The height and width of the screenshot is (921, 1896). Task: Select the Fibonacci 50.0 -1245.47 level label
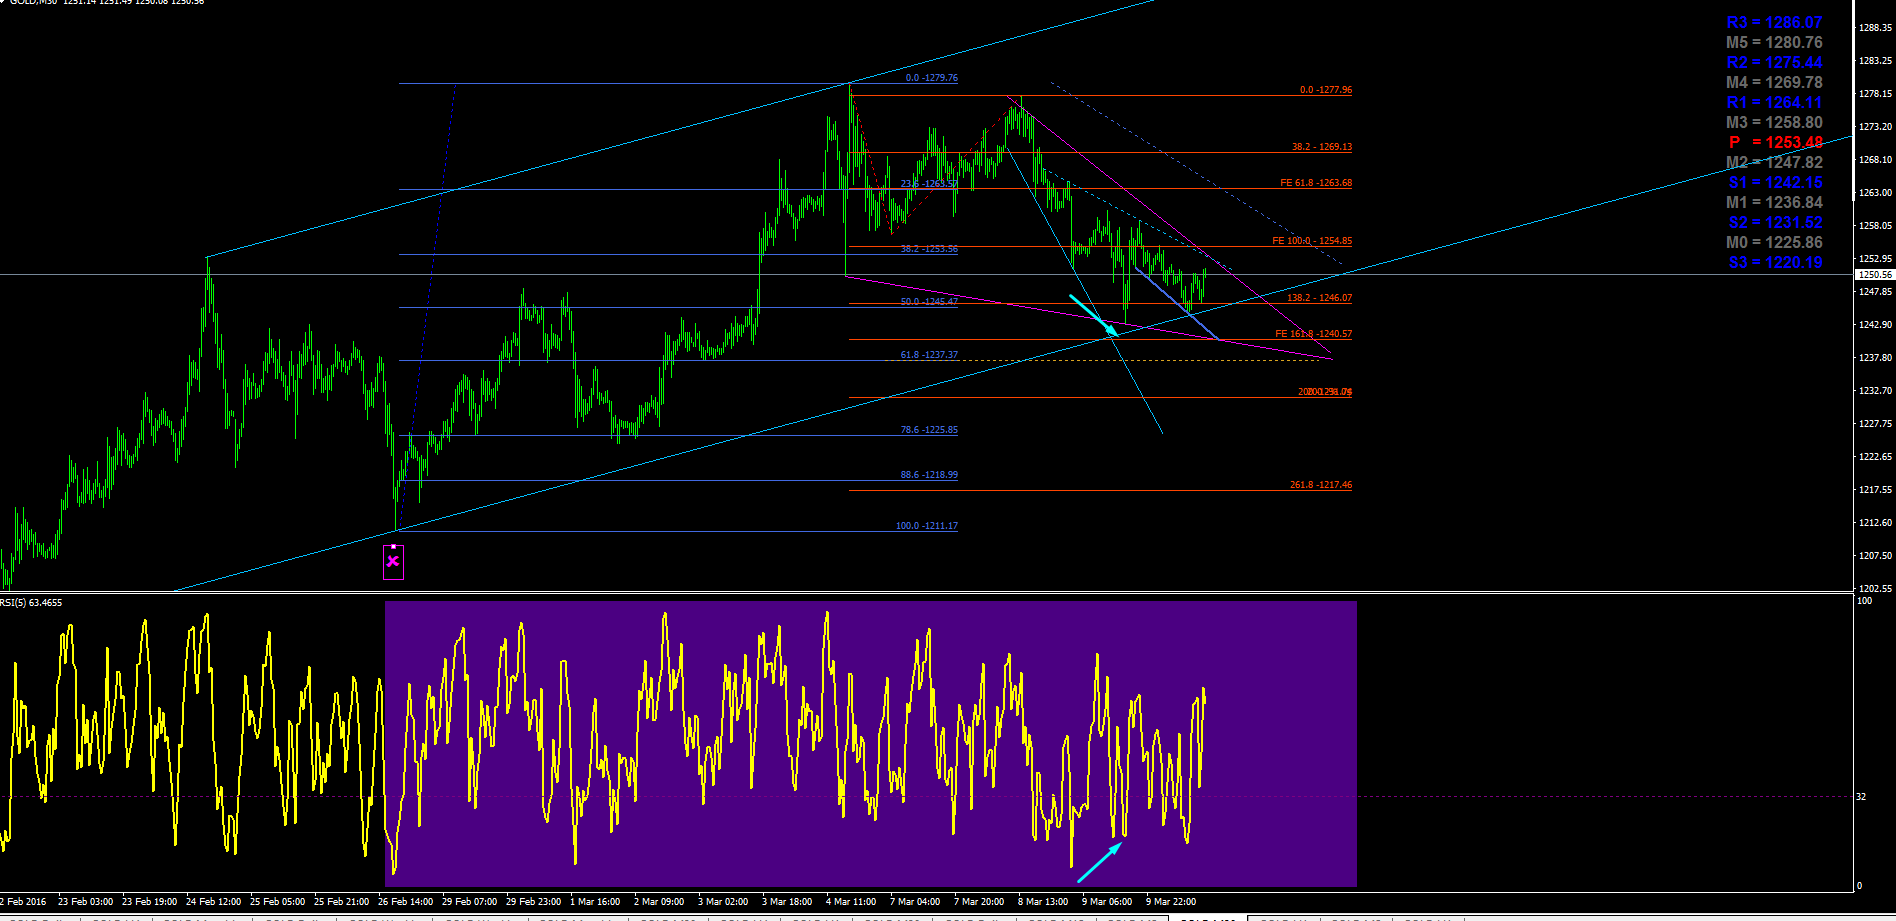(929, 301)
